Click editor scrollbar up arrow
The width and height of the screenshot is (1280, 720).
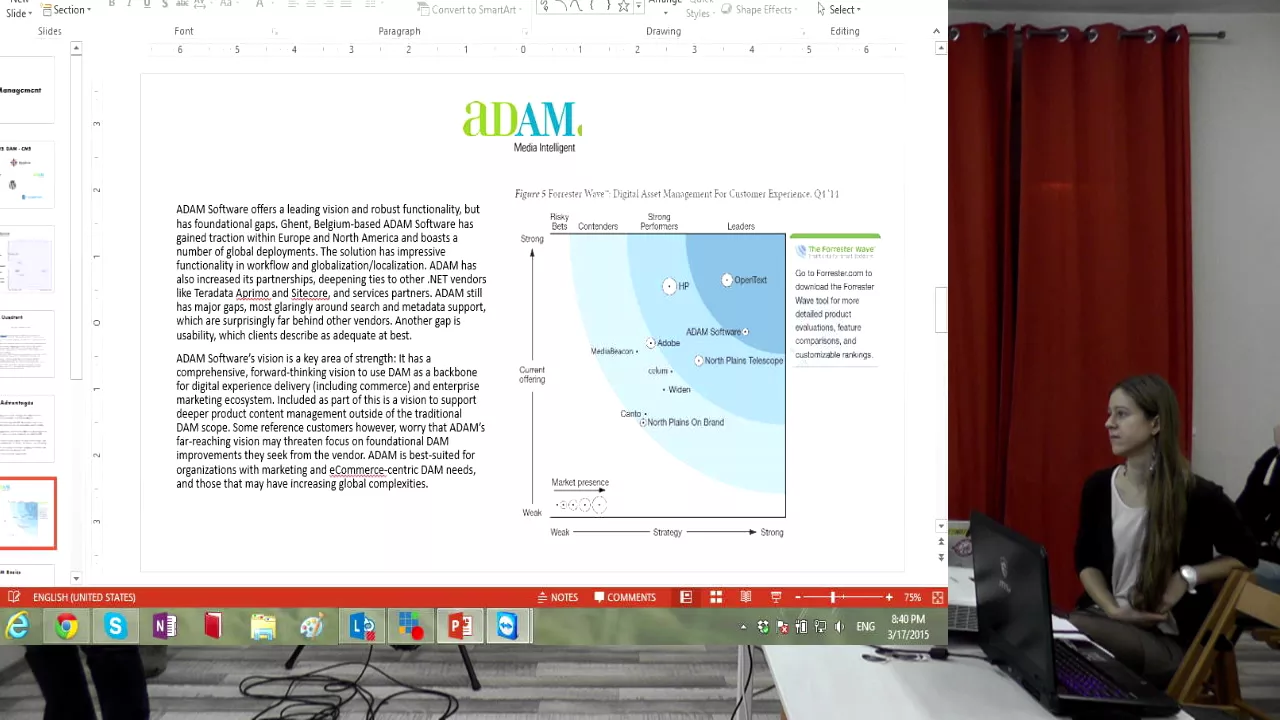(940, 49)
